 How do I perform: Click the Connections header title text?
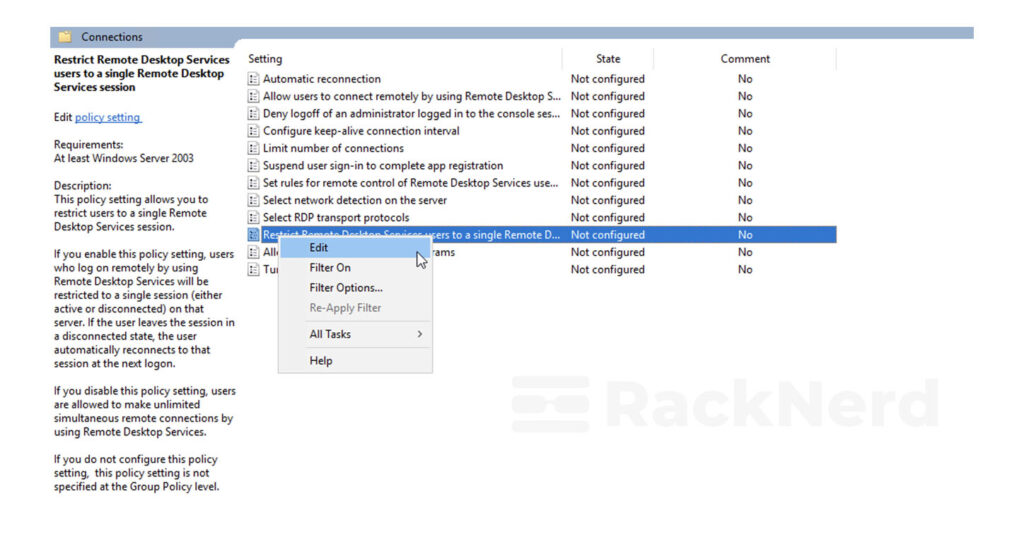112,37
